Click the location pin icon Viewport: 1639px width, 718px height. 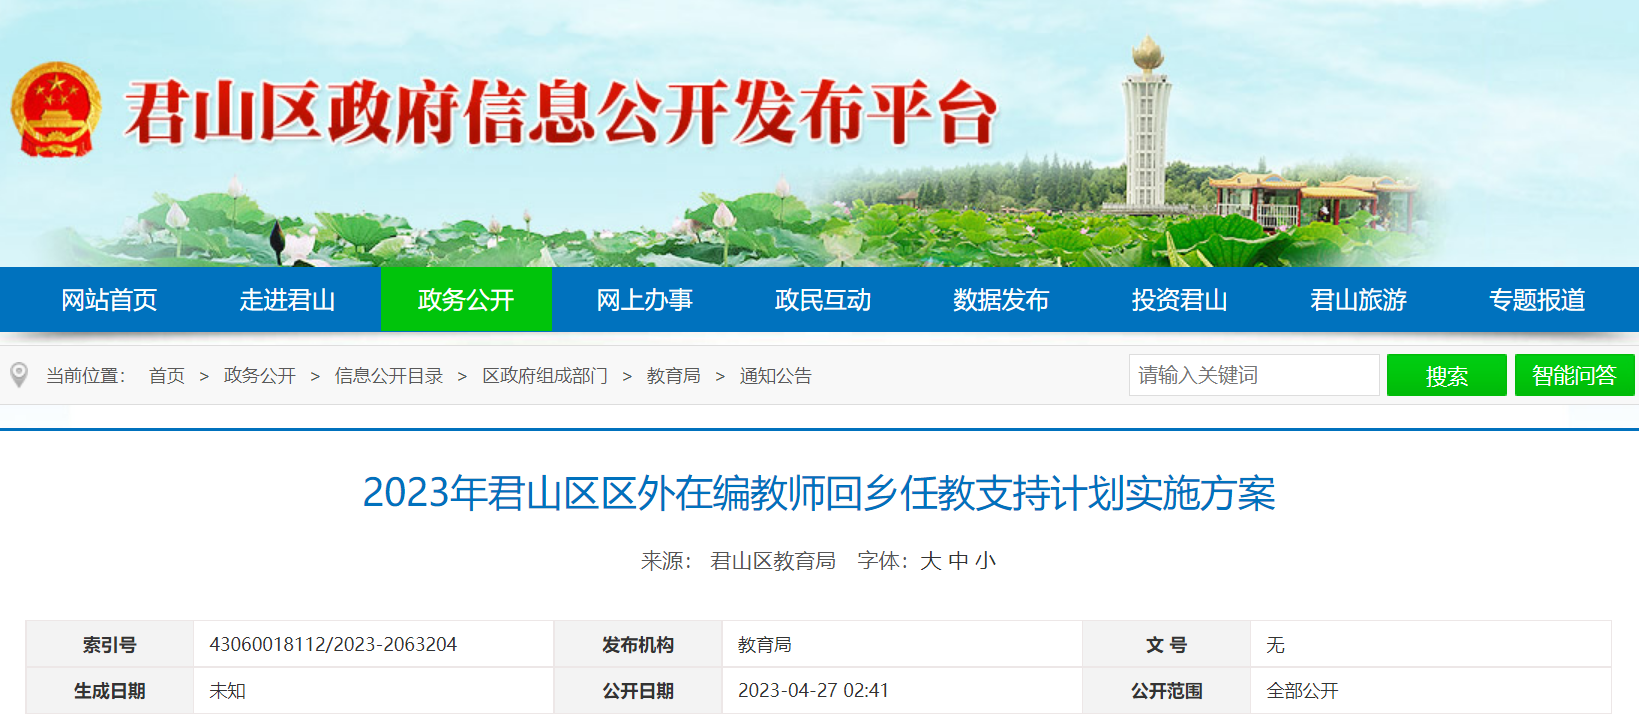[x=19, y=376]
